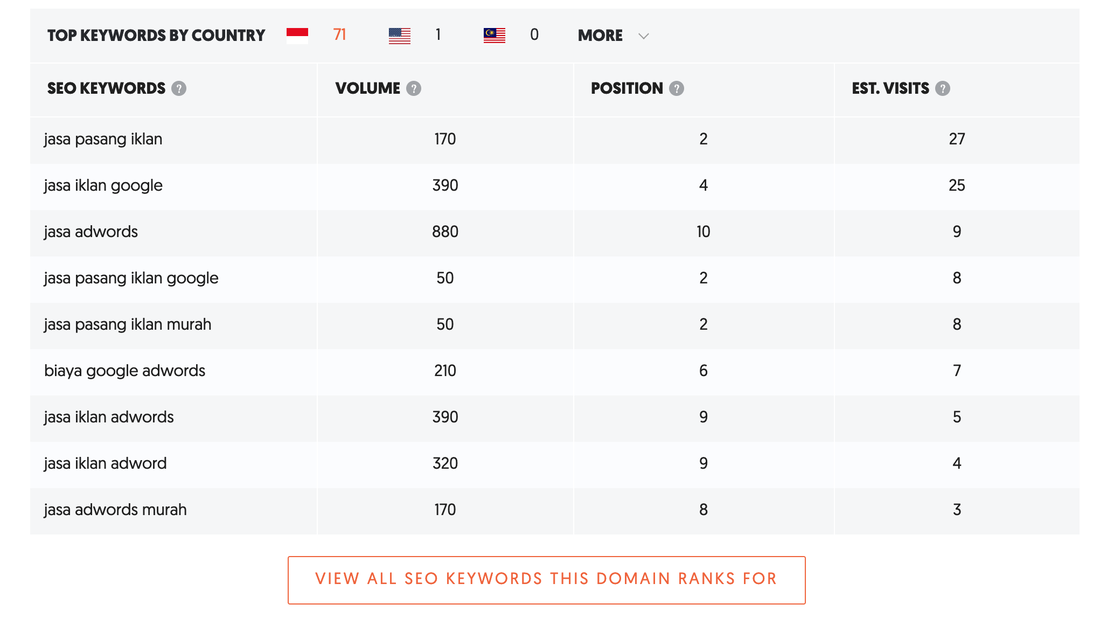1100x625 pixels.
Task: Open the 'jasa adwords' keyword
Action: 91,231
